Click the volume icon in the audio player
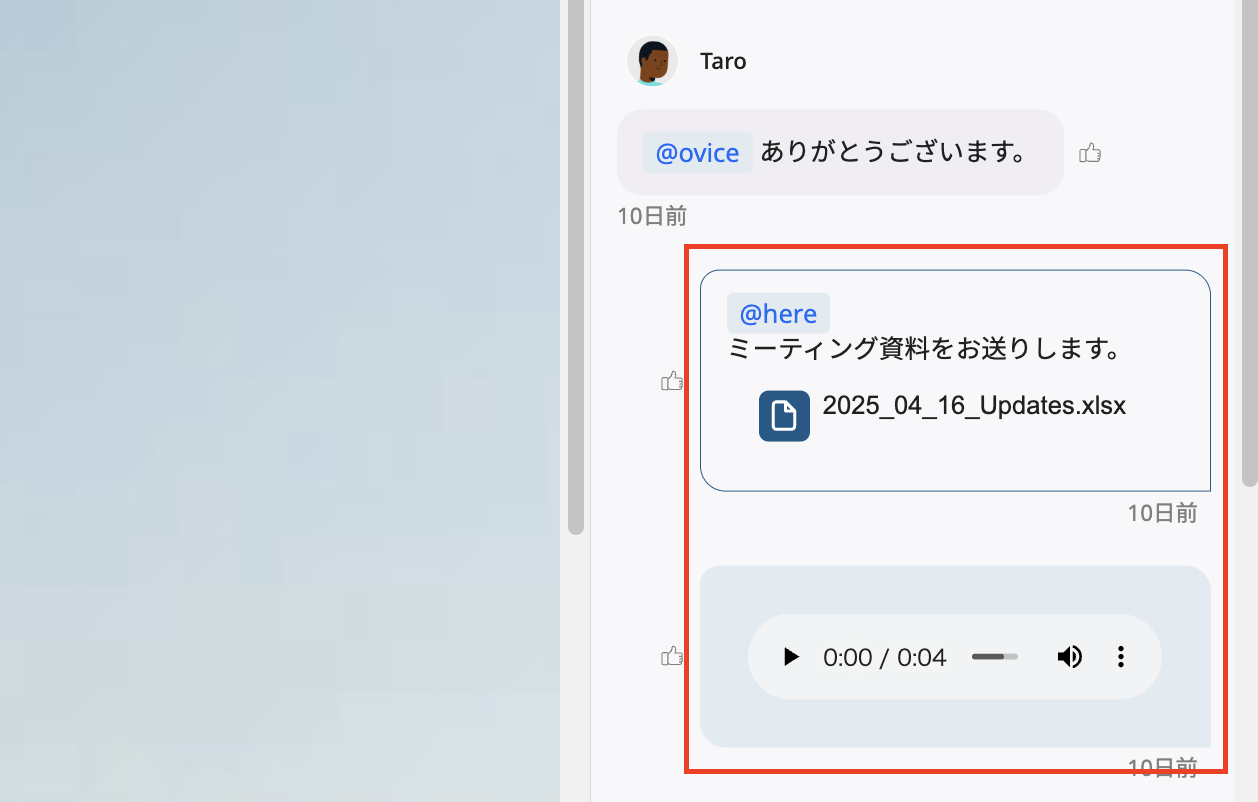 click(x=1069, y=657)
